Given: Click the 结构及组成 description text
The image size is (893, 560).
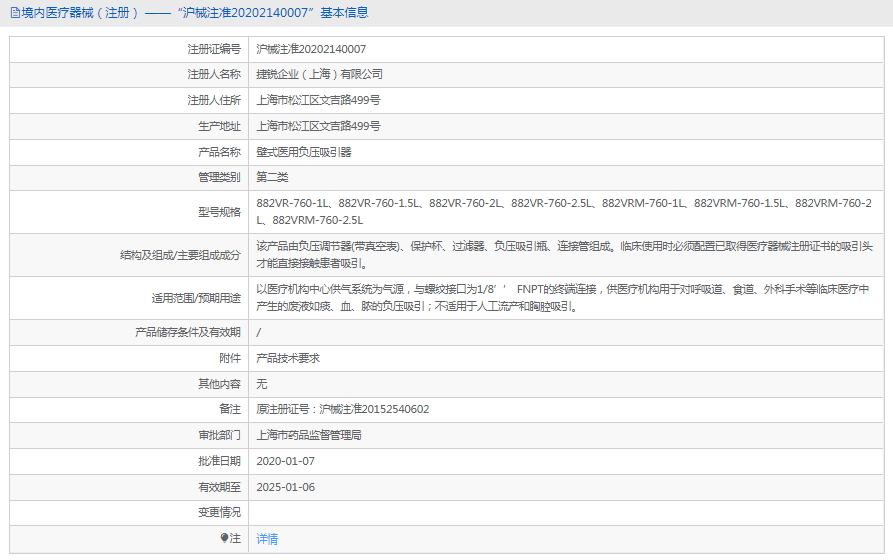Looking at the screenshot, I should [x=563, y=255].
